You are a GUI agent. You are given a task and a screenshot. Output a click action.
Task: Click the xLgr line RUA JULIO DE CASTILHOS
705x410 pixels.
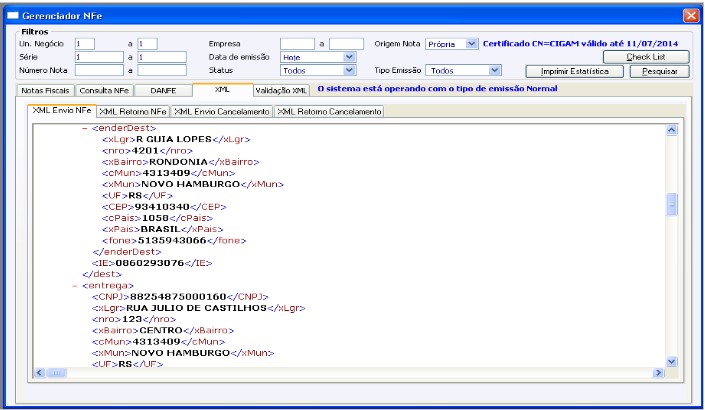(198, 308)
